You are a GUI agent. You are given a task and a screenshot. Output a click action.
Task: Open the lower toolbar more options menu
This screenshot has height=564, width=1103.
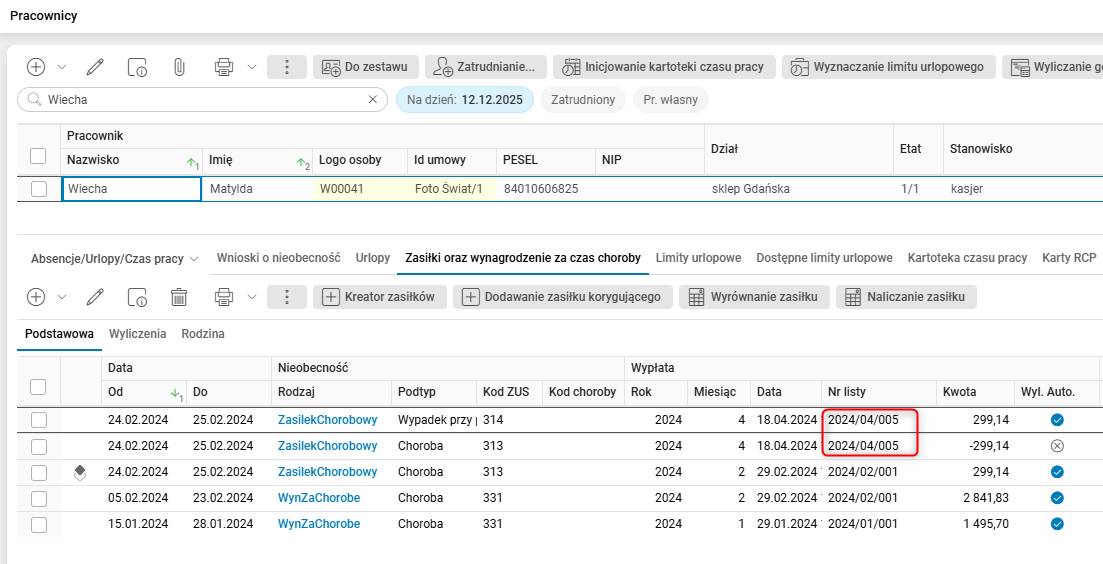286,297
